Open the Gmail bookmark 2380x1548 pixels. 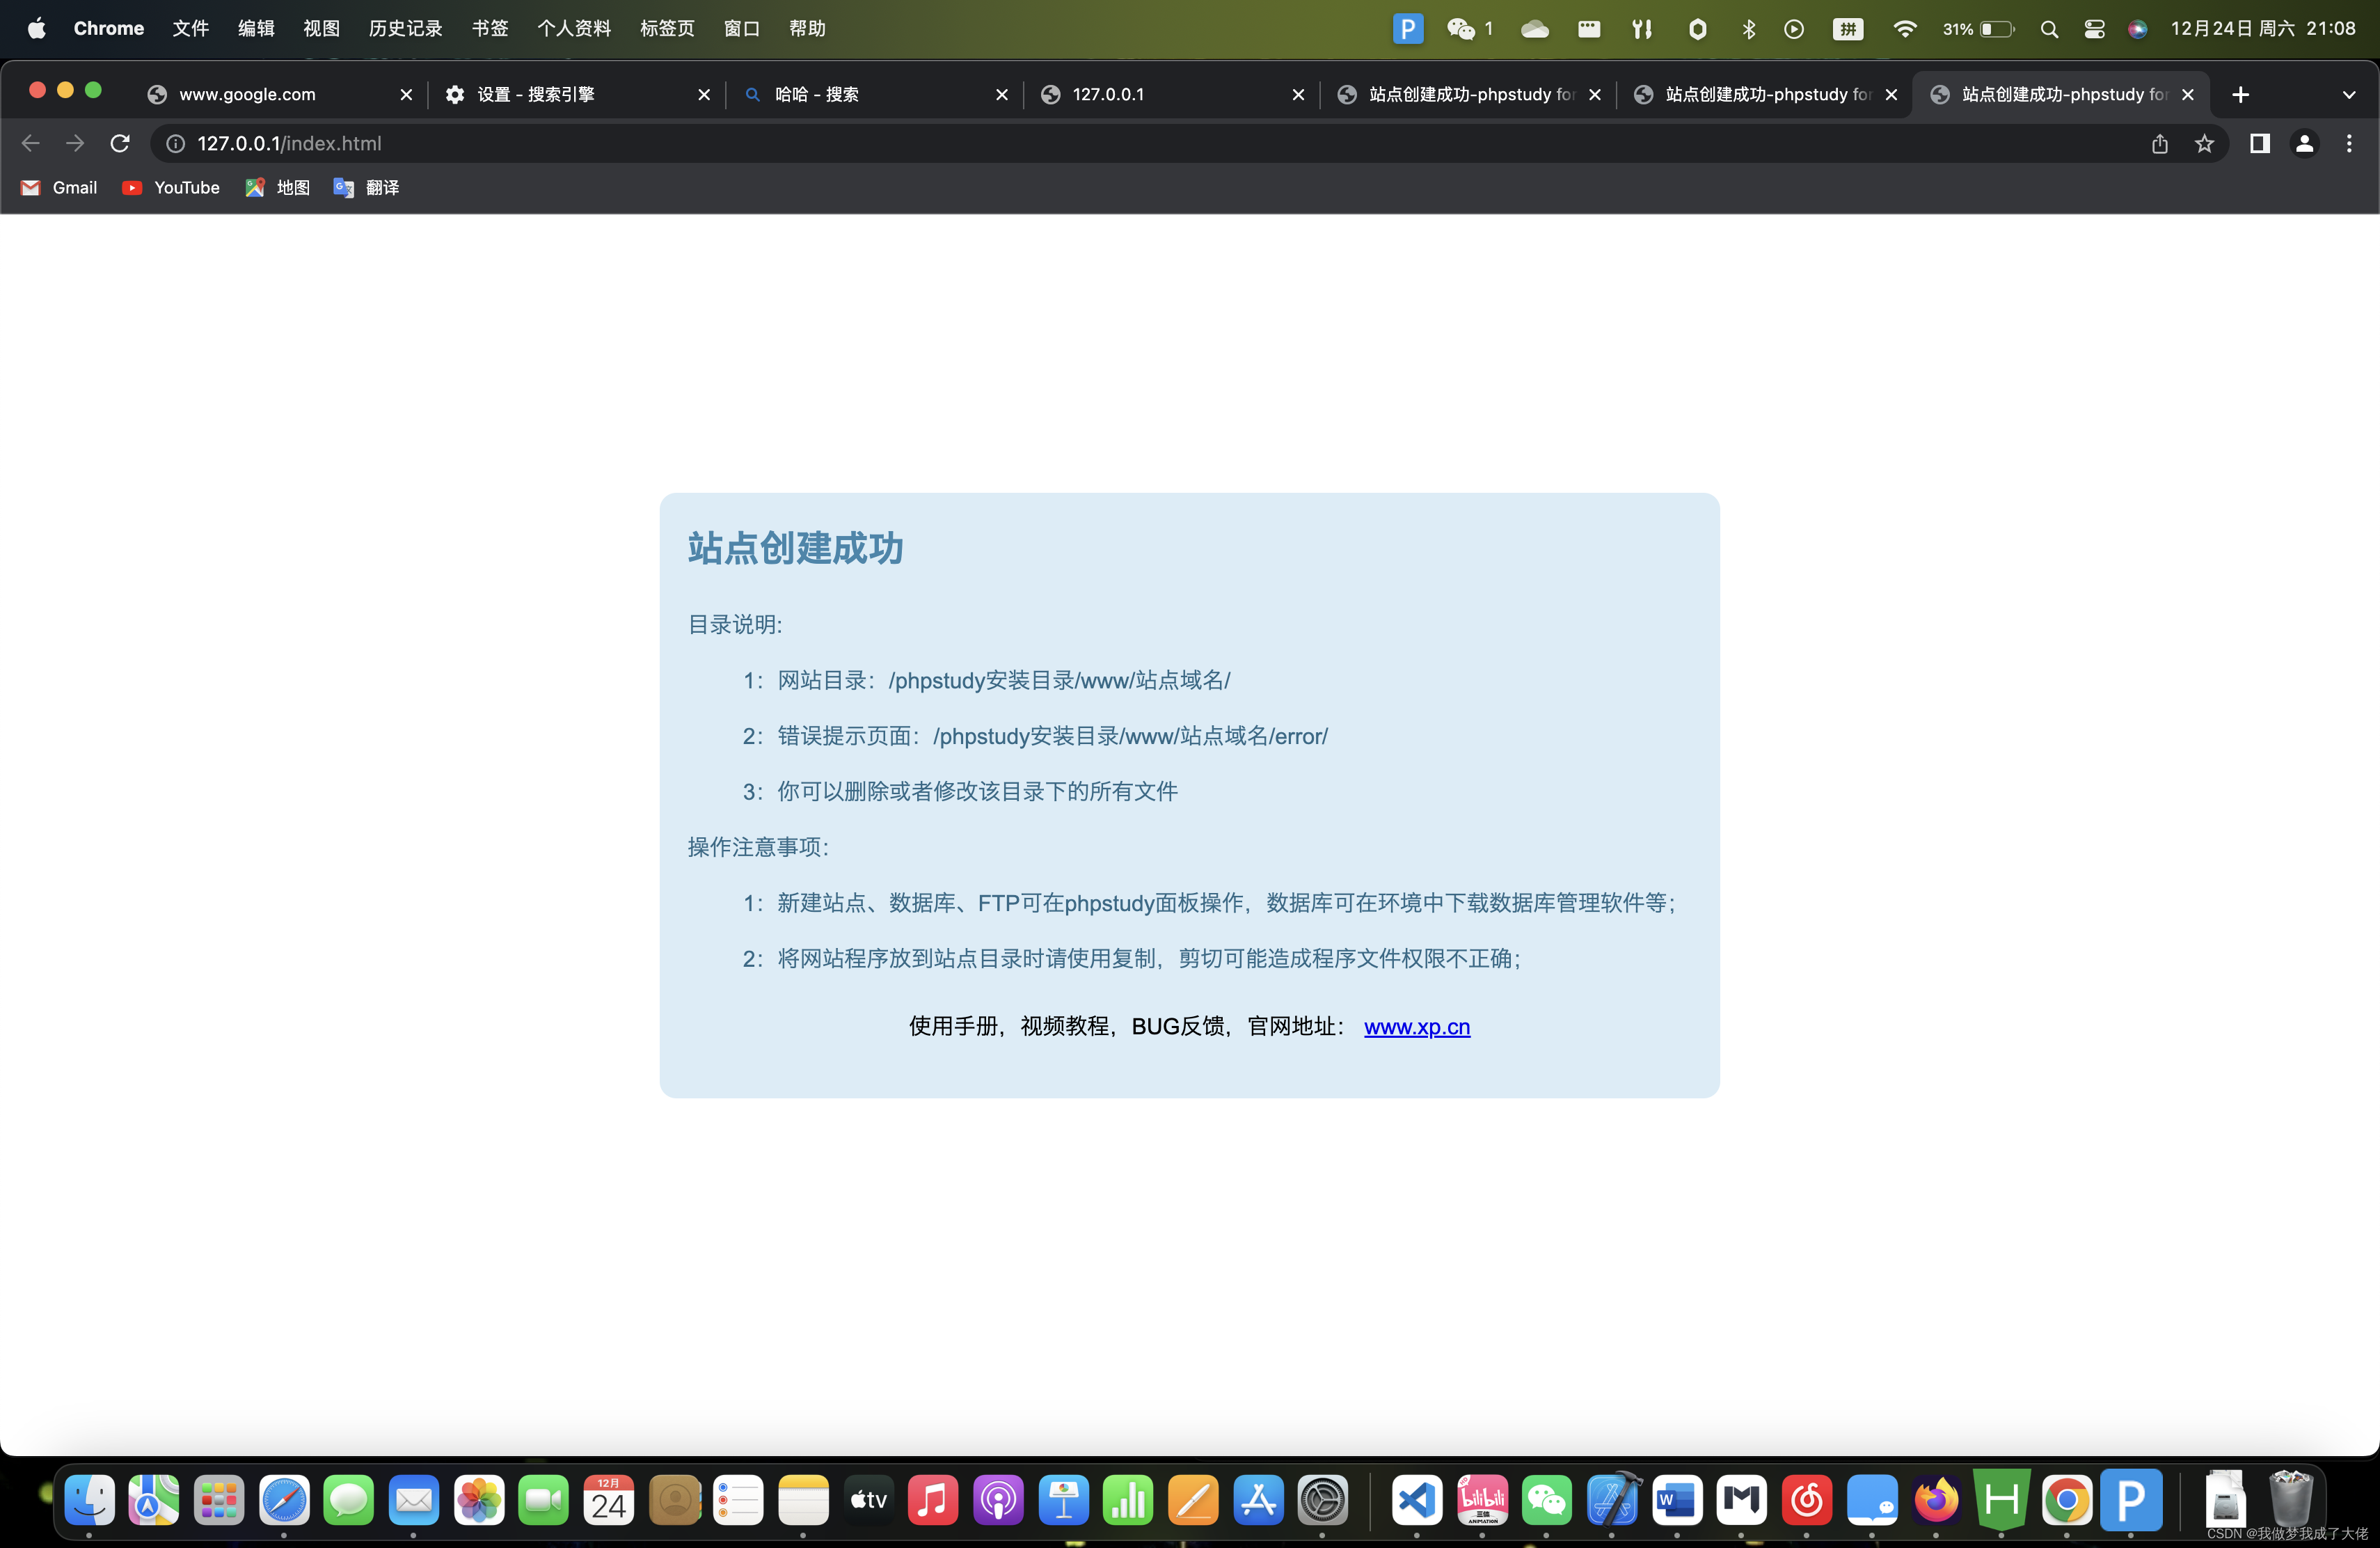tap(59, 188)
